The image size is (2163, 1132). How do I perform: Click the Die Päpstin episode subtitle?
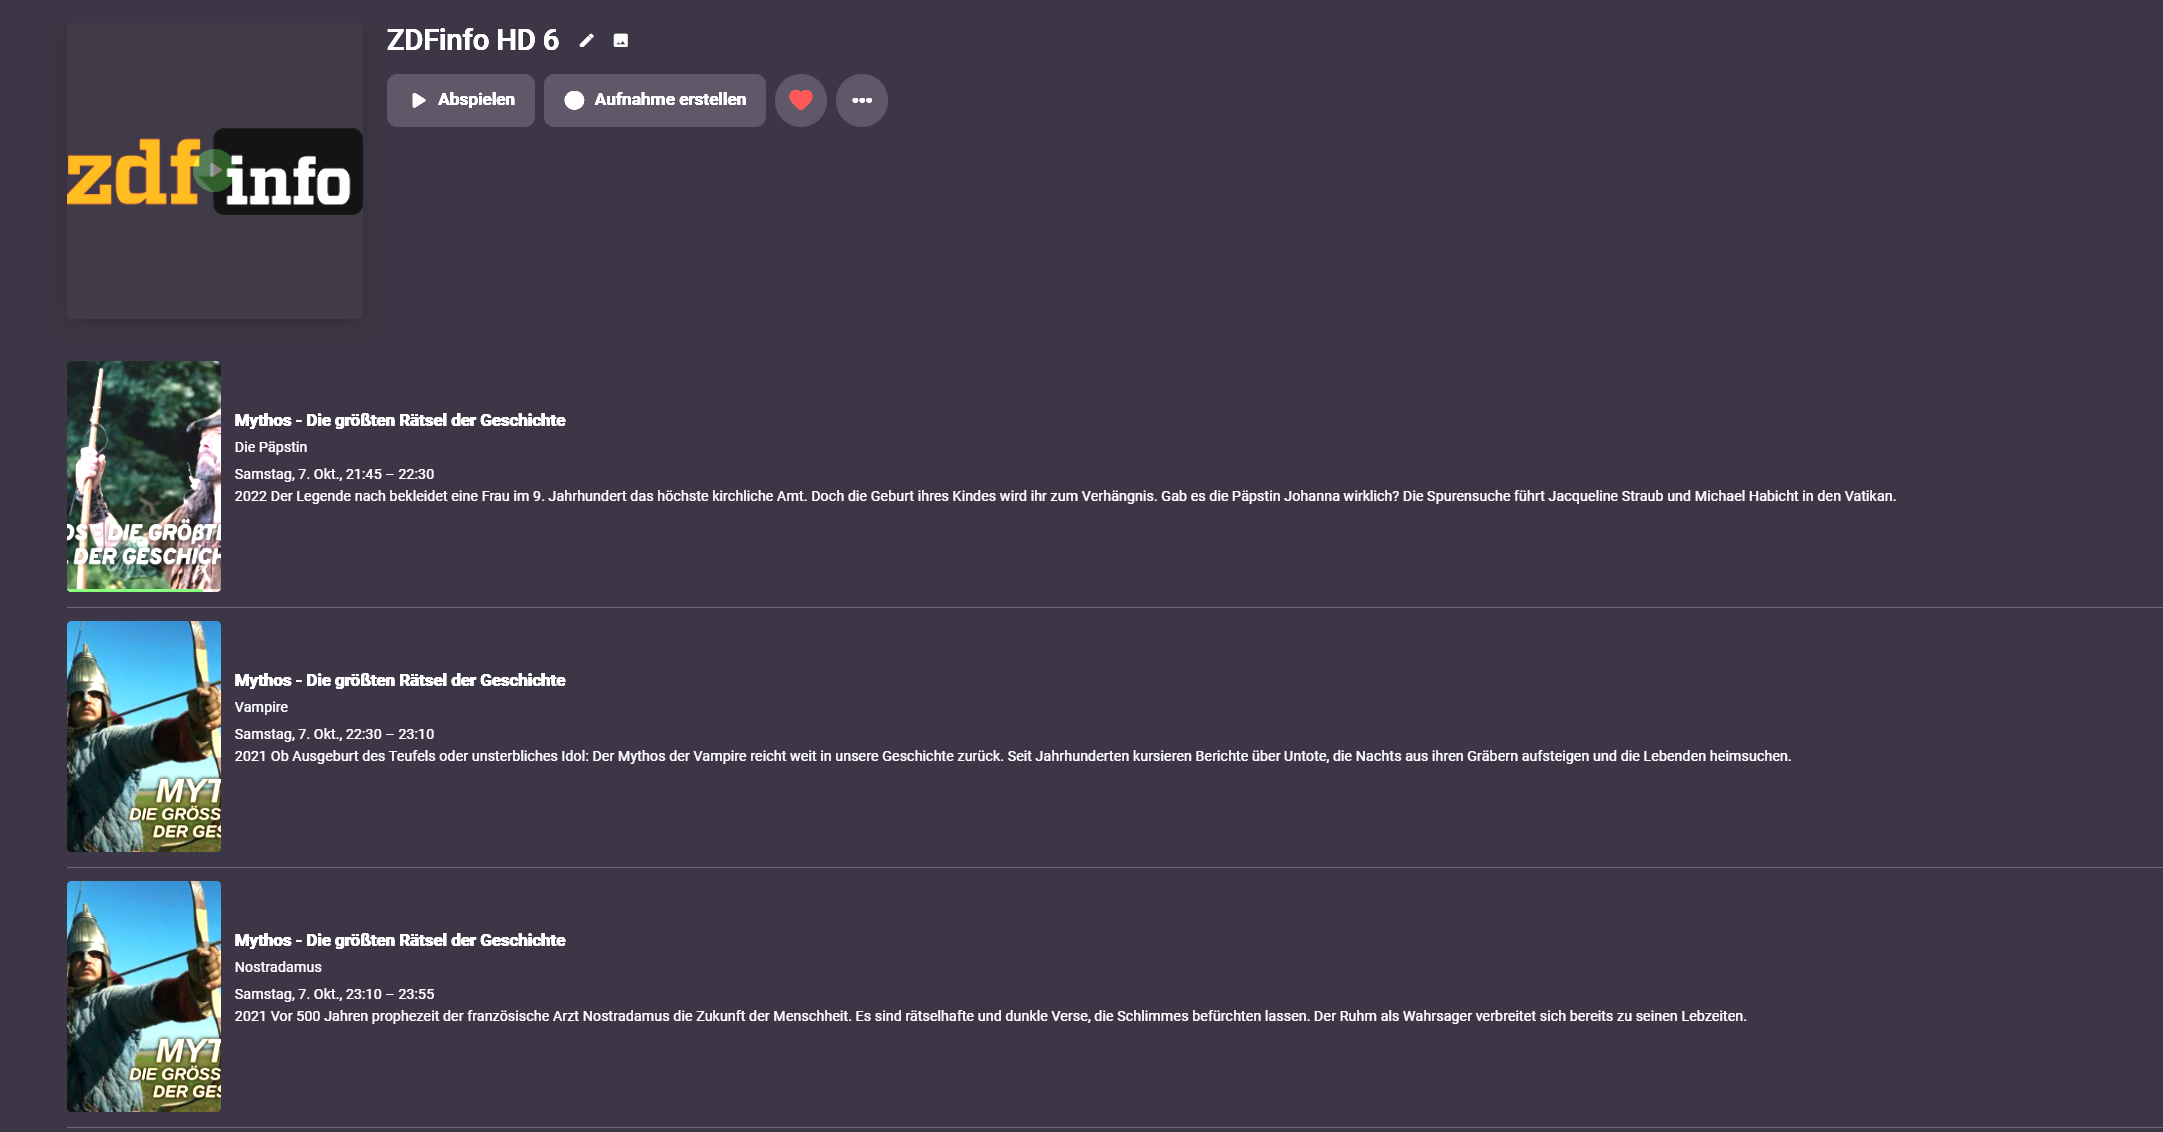(271, 447)
